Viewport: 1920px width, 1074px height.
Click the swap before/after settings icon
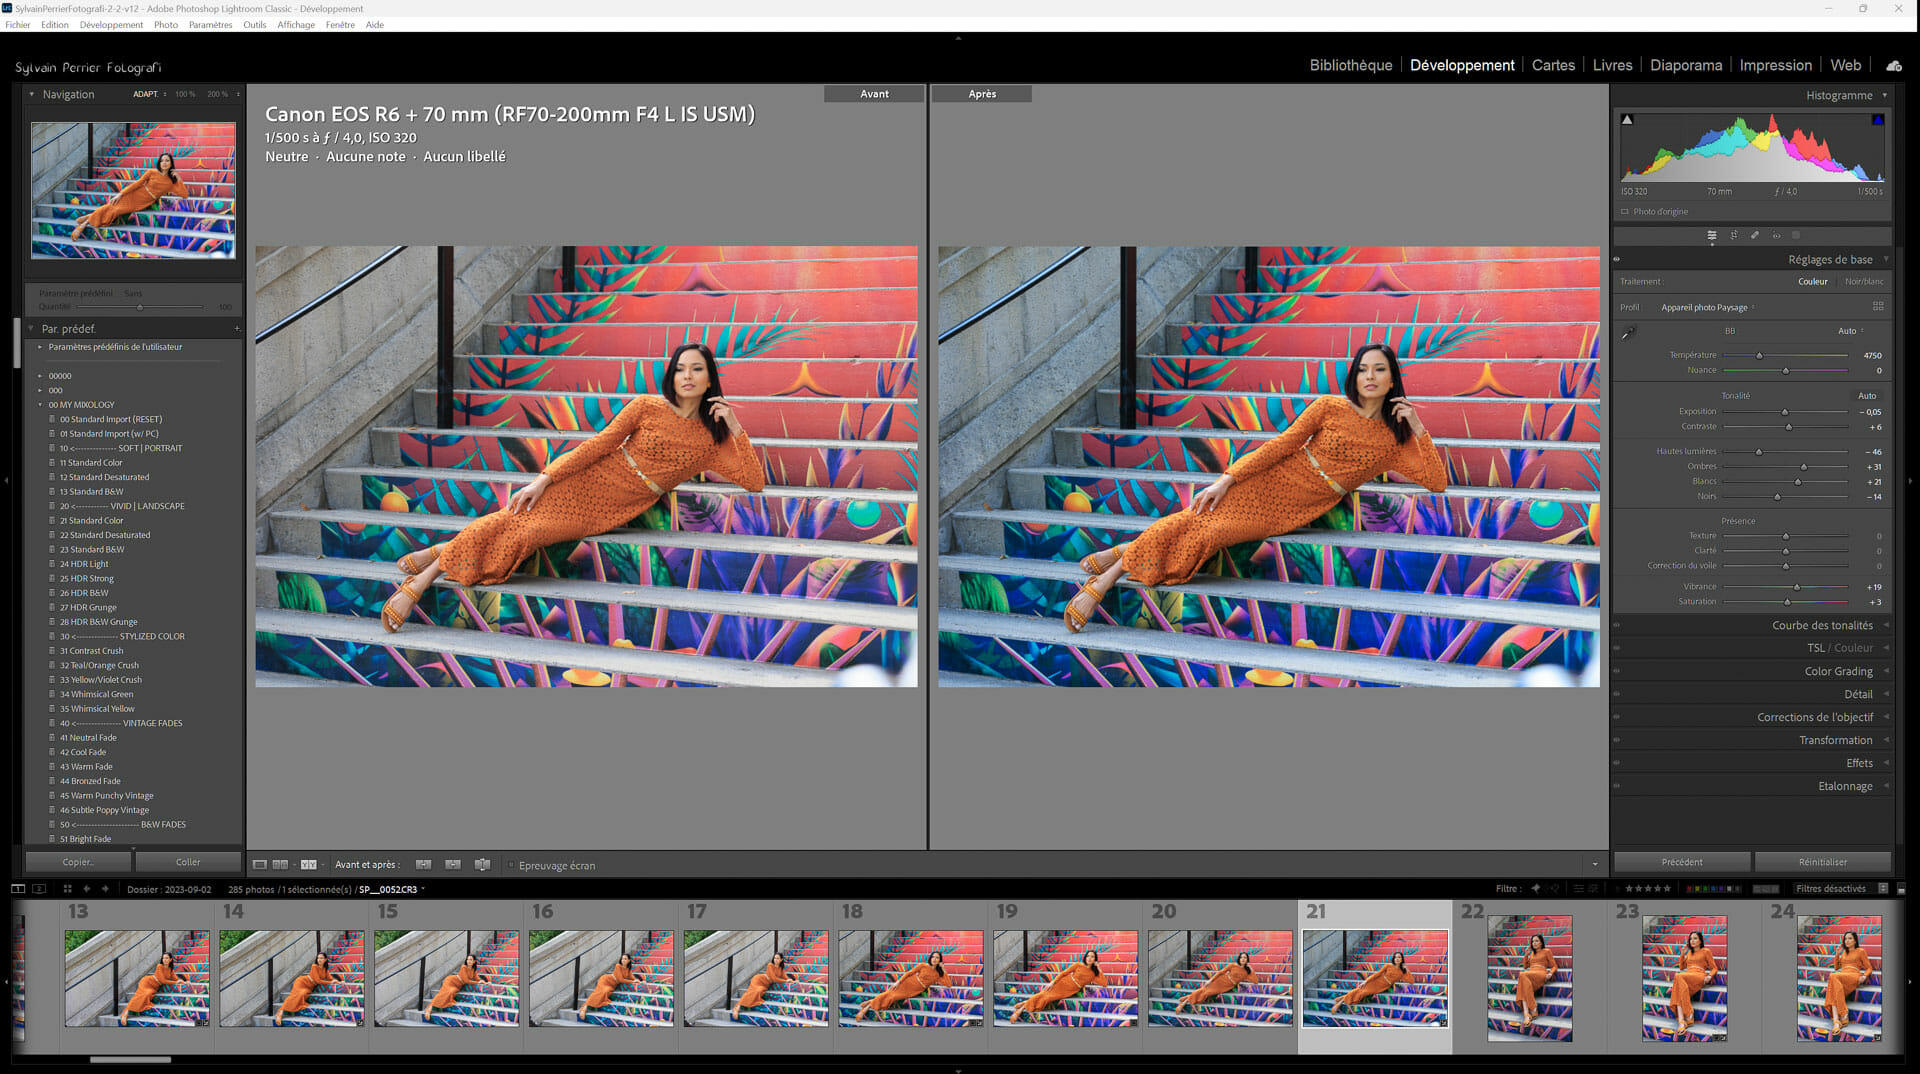[x=482, y=865]
